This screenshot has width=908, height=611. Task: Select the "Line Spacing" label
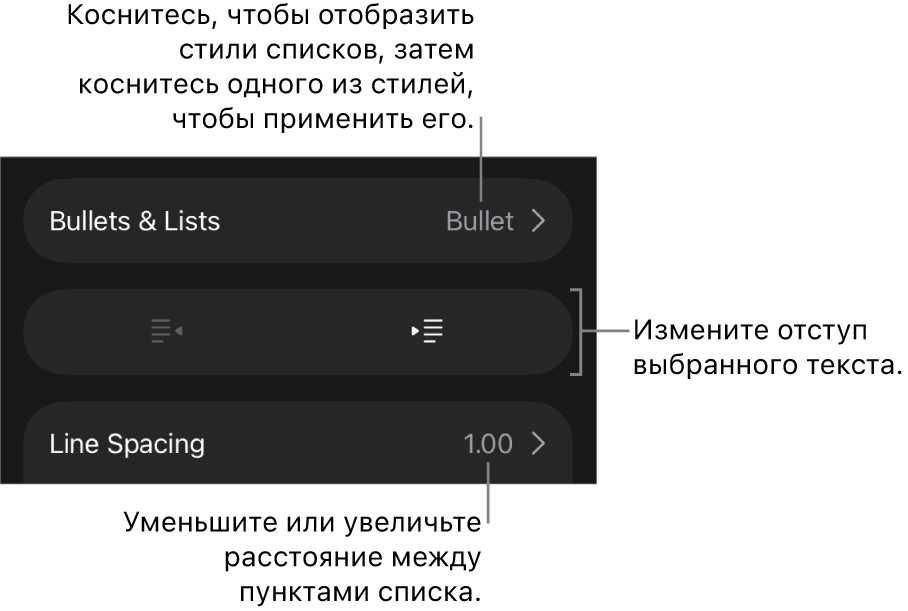coord(127,444)
